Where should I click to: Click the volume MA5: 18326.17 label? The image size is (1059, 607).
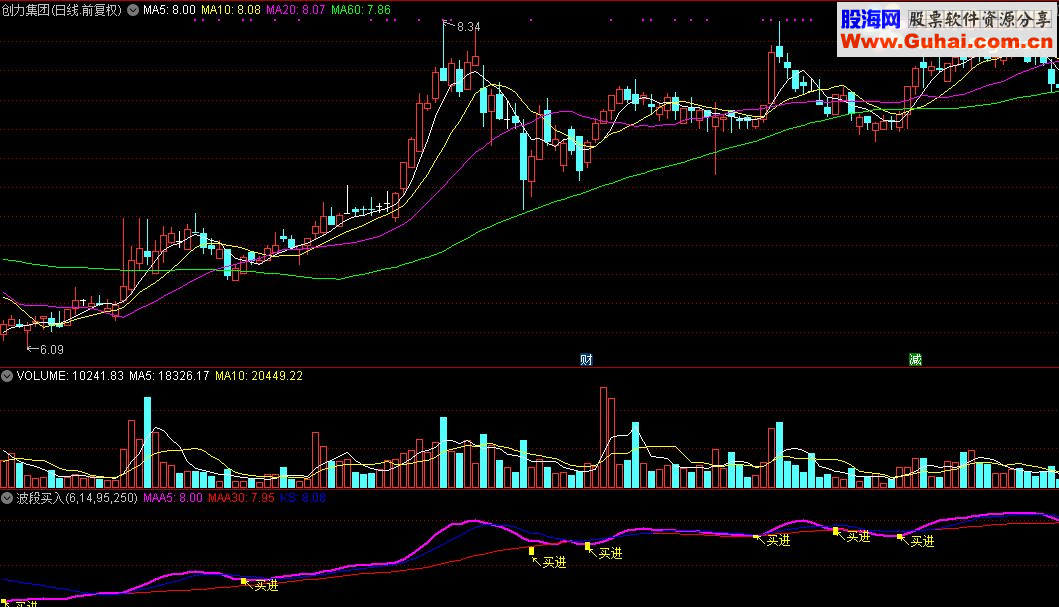tap(169, 376)
